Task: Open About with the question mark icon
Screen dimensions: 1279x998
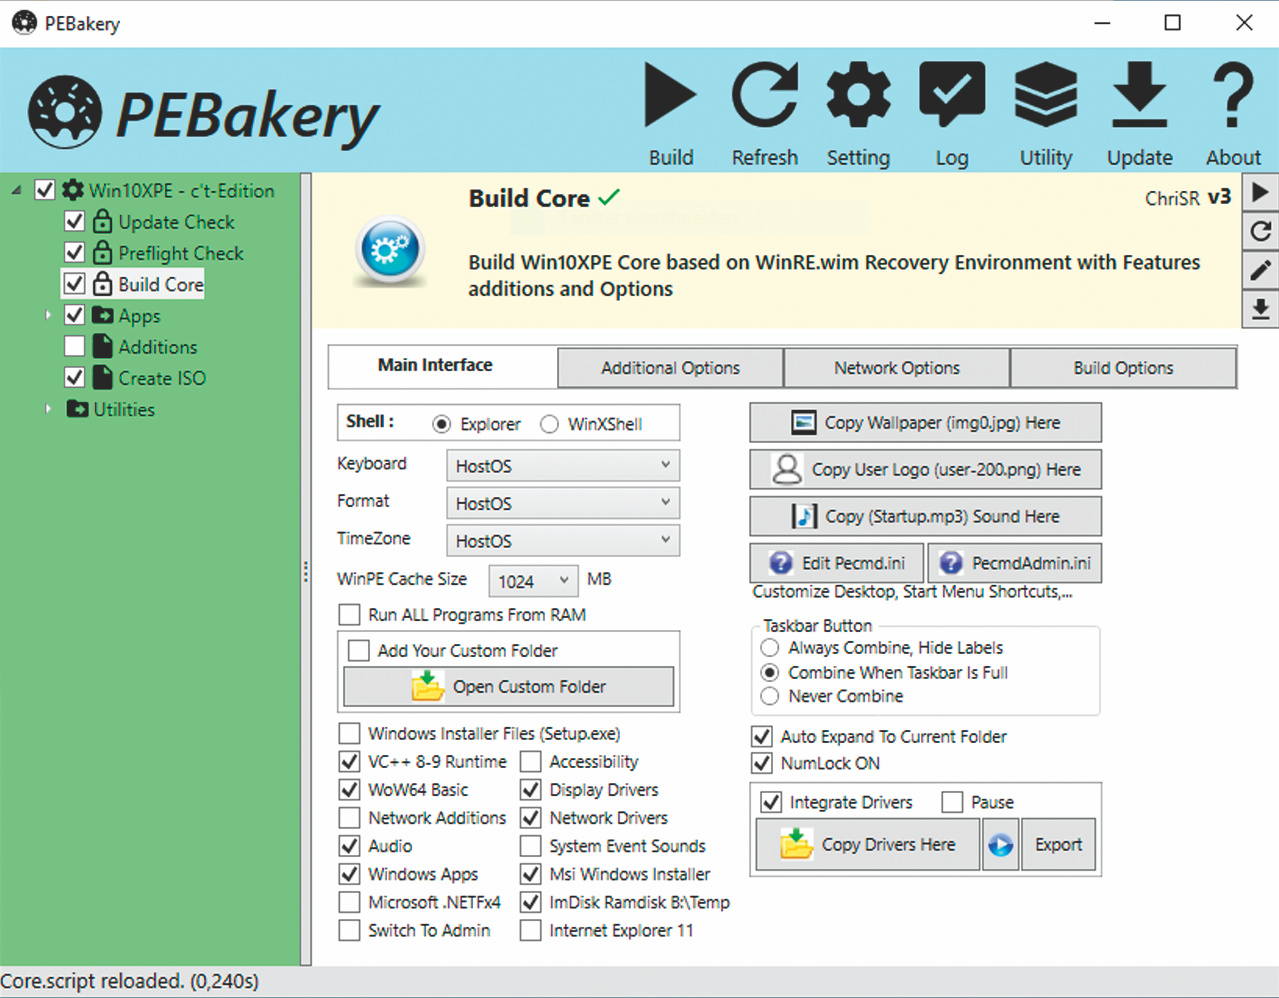Action: pyautogui.click(x=1233, y=96)
